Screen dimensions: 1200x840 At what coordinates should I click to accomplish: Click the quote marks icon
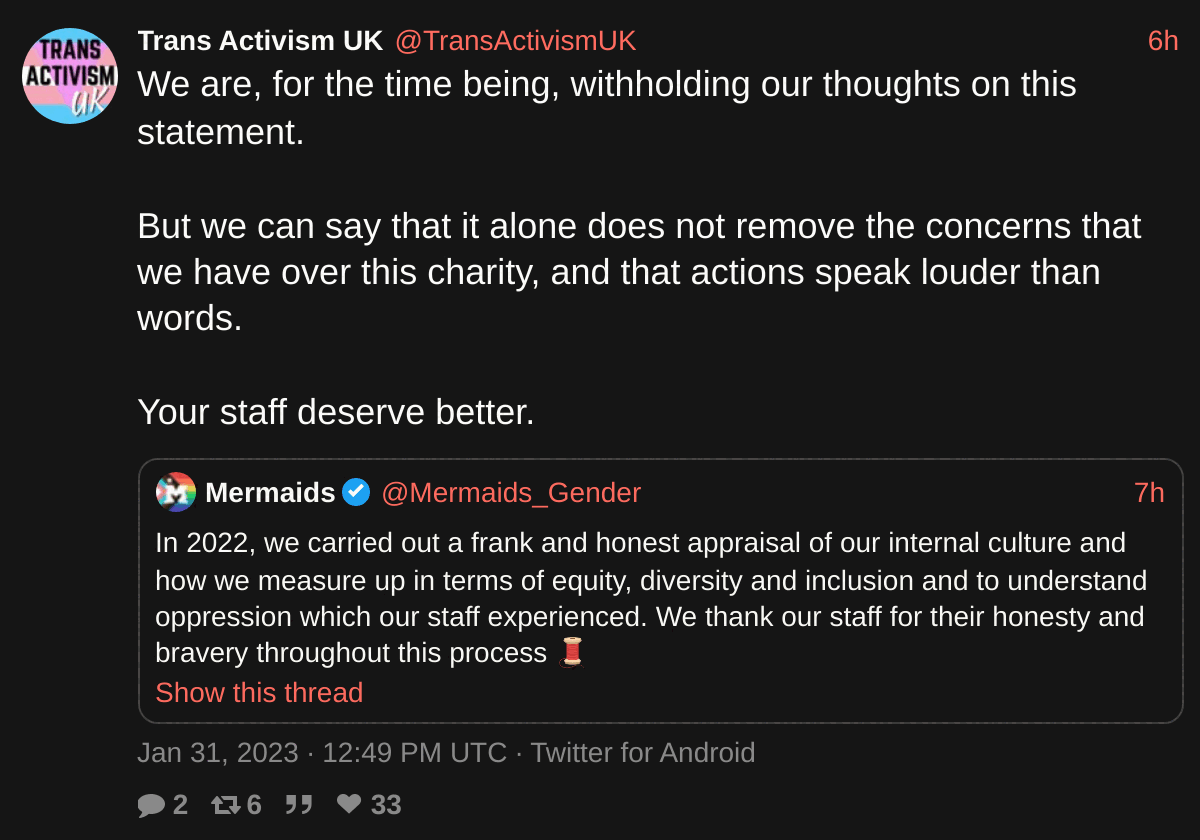(299, 804)
